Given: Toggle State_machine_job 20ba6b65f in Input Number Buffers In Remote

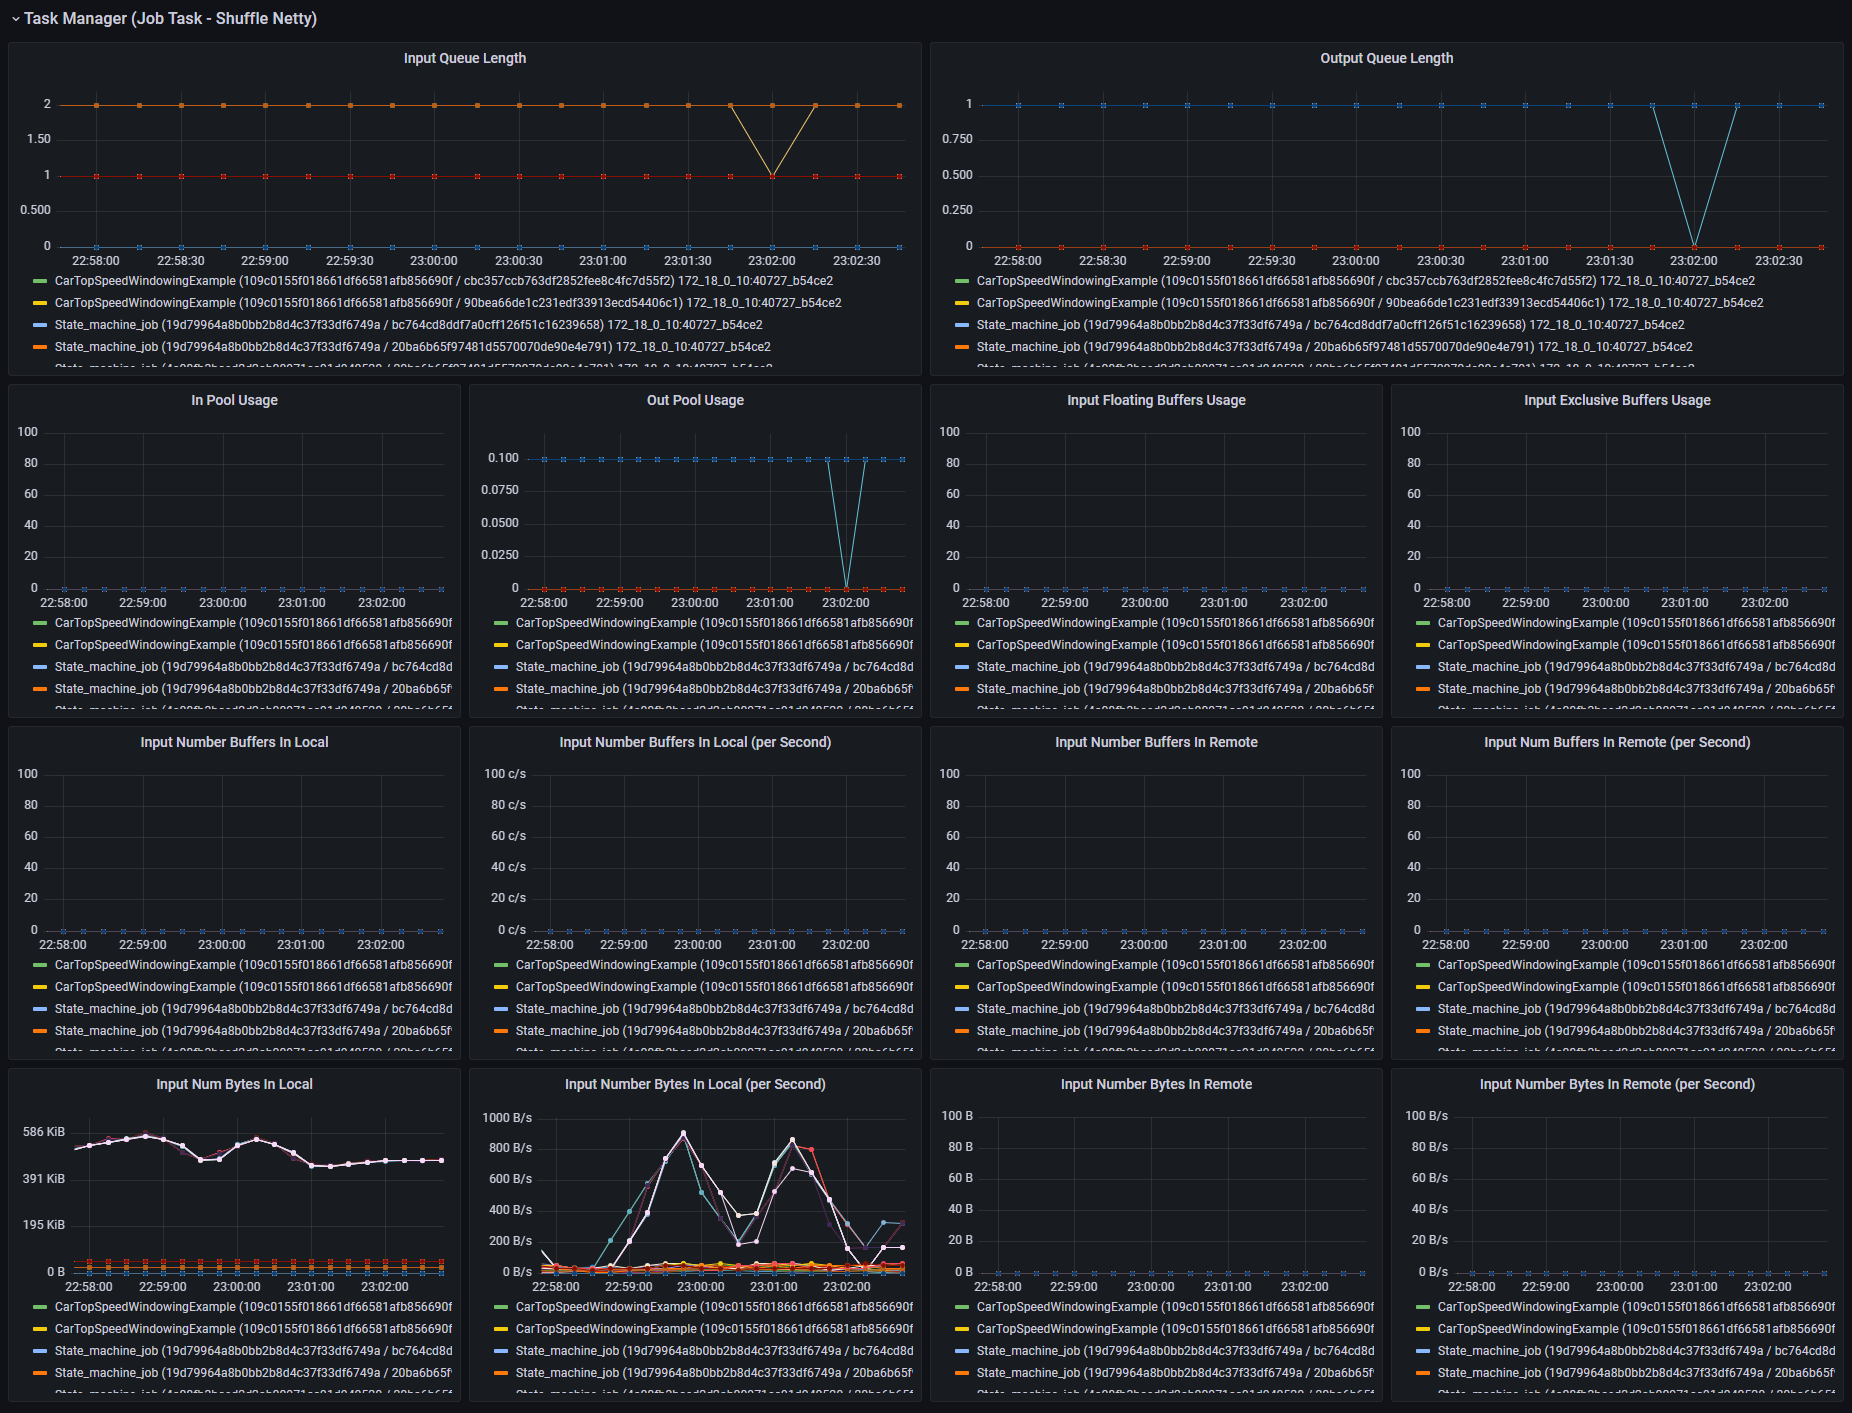Looking at the screenshot, I should click(1175, 1031).
